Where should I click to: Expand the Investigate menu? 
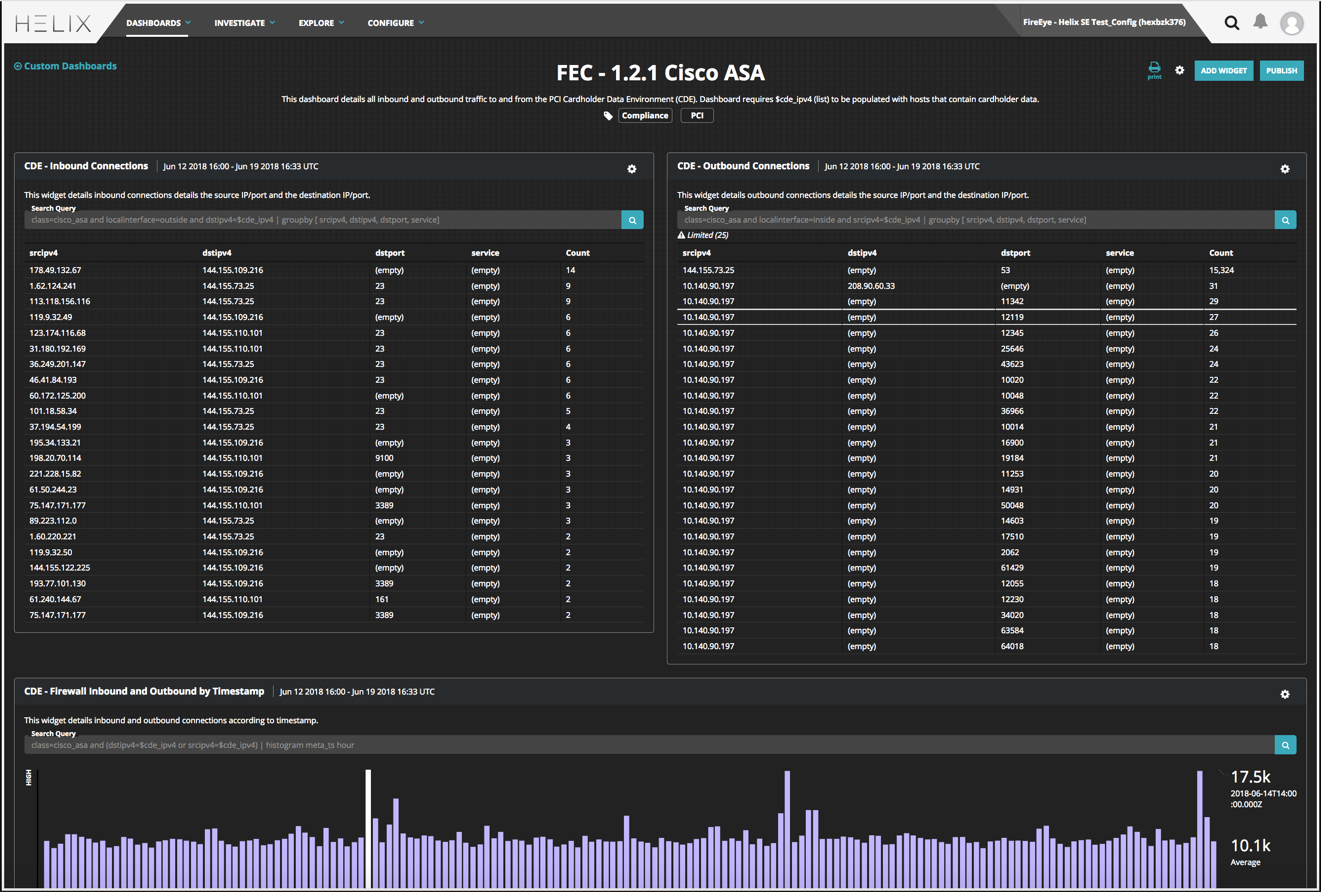point(244,23)
